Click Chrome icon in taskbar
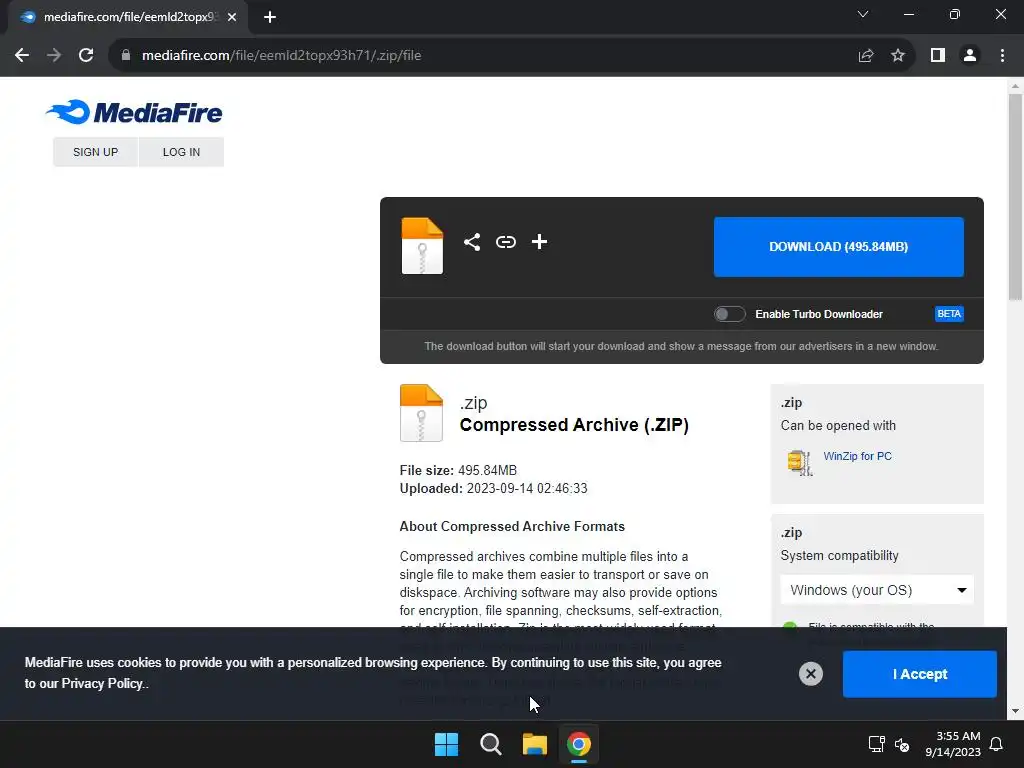1024x768 pixels. coord(579,744)
